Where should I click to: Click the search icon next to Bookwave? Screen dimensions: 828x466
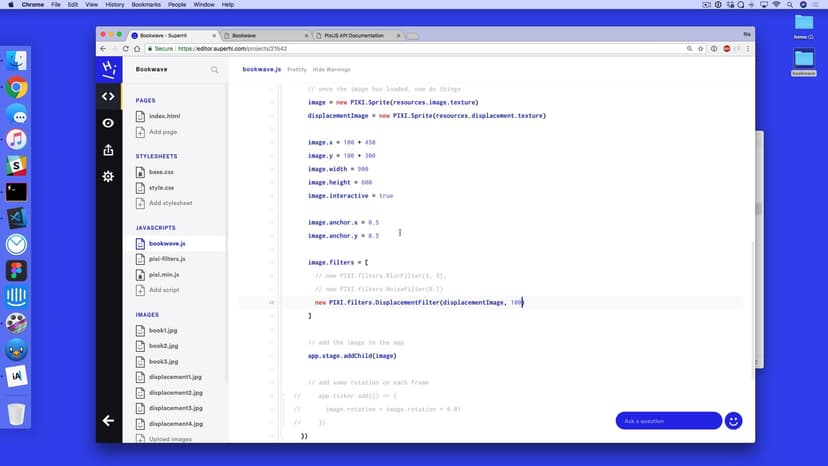pos(214,70)
